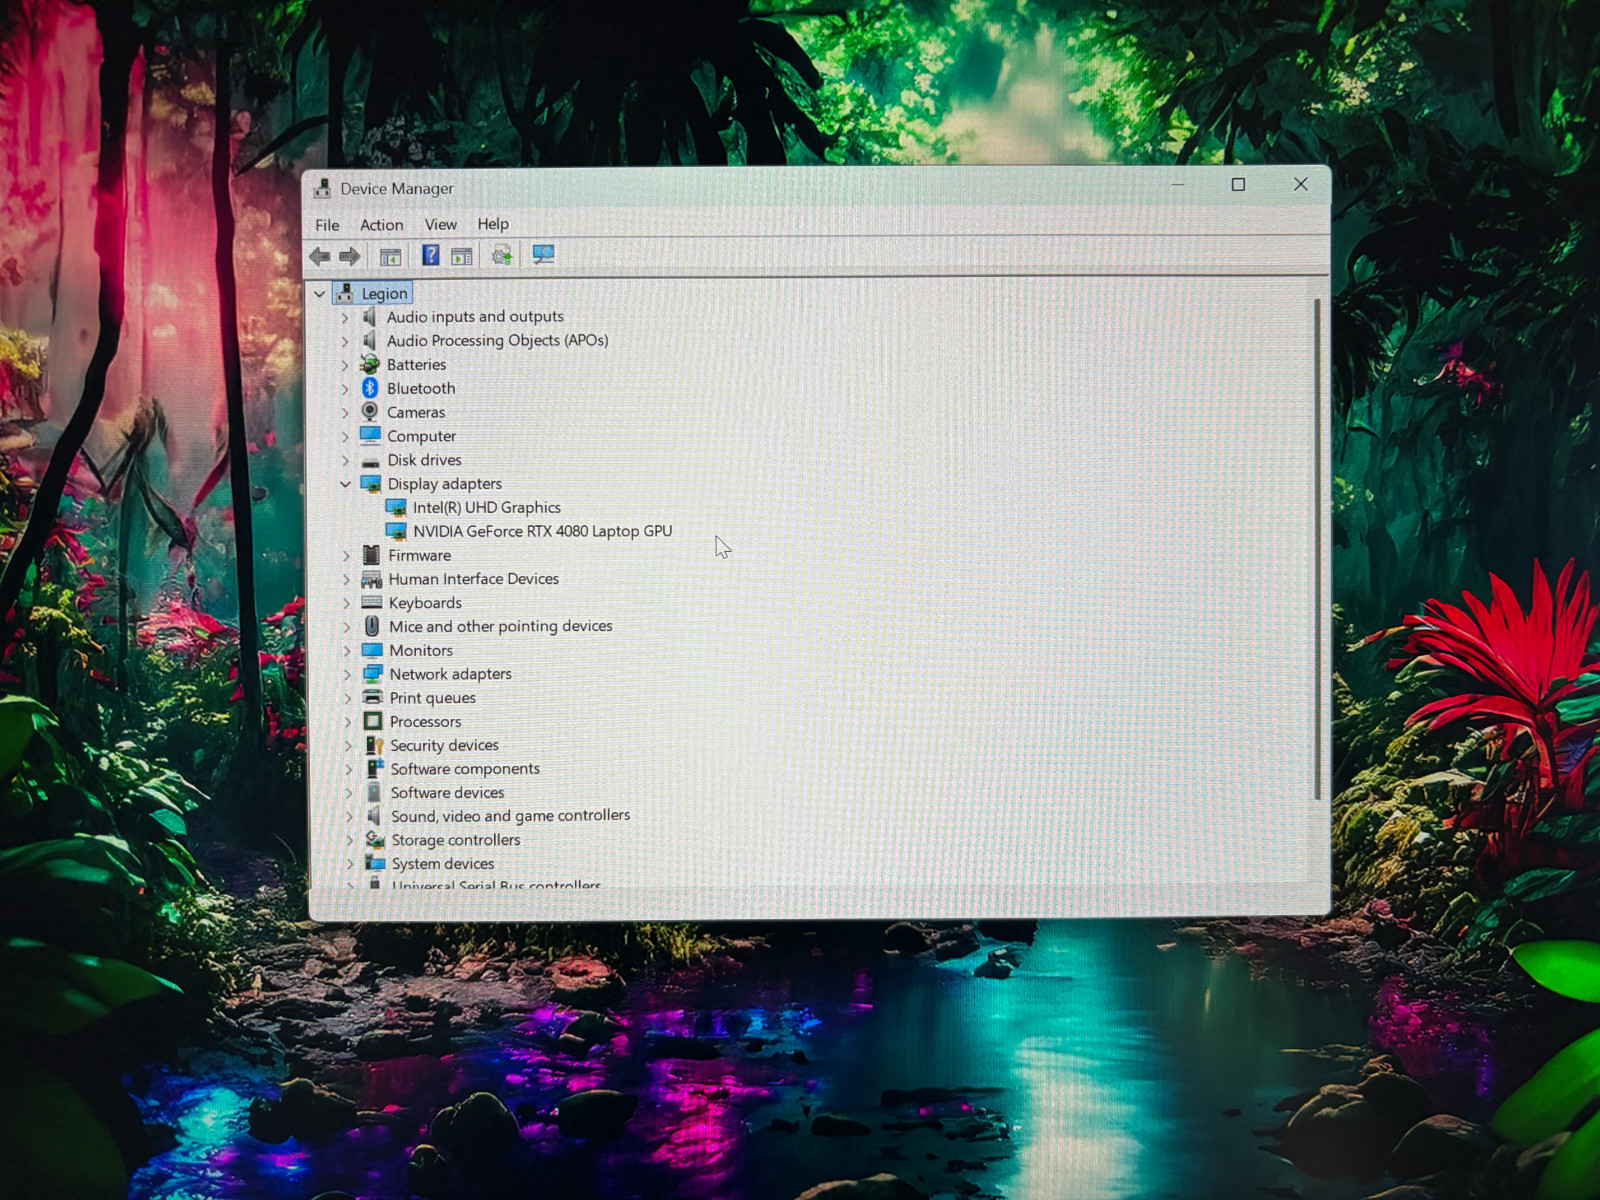Minimize the Device Manager window
The width and height of the screenshot is (1600, 1200).
[1178, 185]
